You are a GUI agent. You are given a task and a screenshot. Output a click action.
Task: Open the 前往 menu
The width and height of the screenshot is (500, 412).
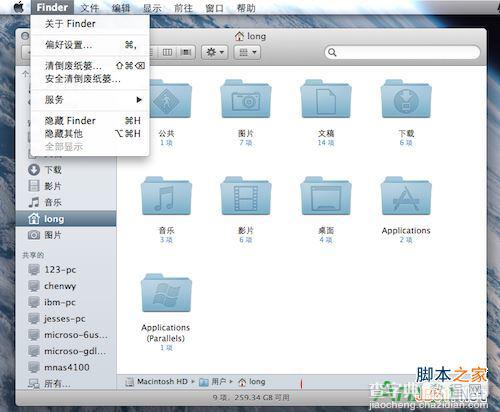click(183, 8)
